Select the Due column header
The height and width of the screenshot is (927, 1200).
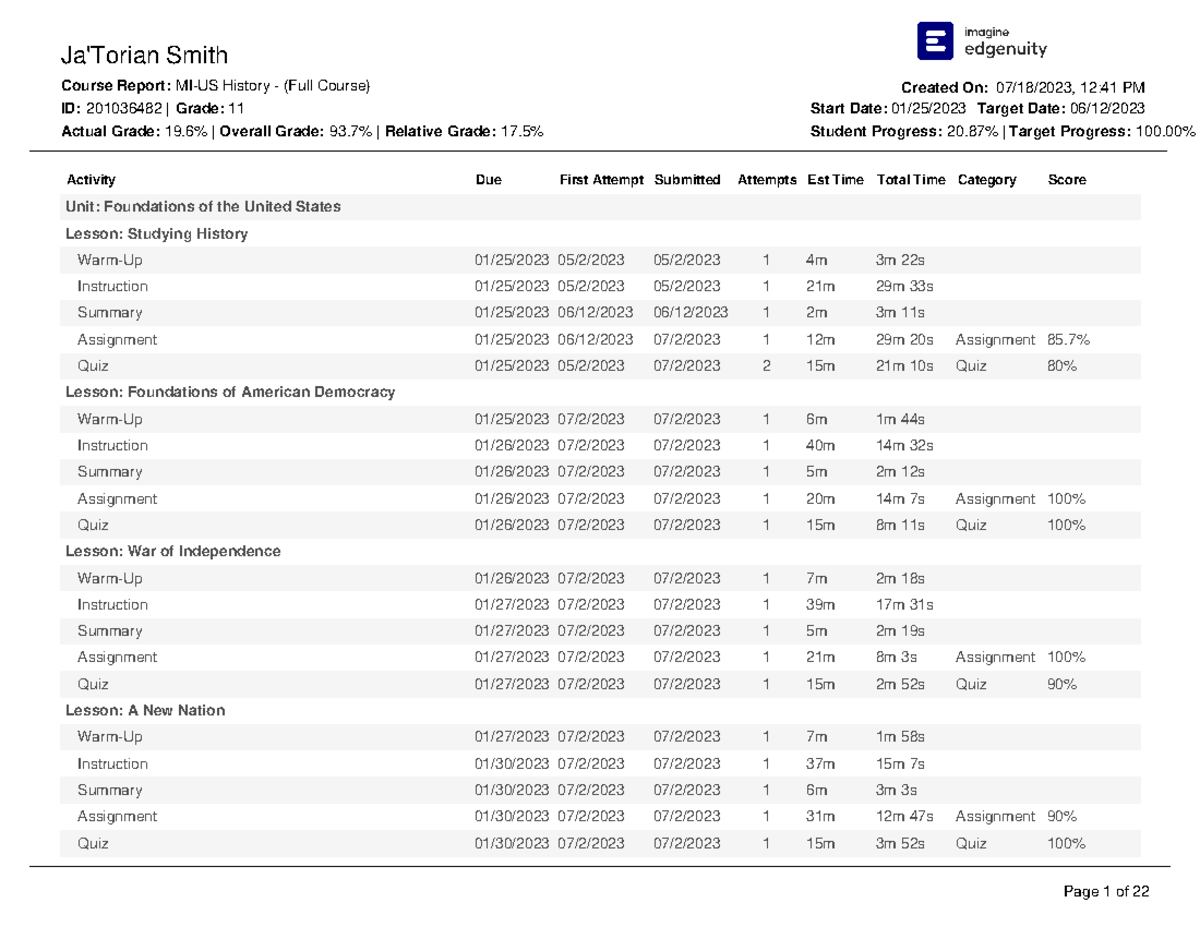(x=489, y=180)
